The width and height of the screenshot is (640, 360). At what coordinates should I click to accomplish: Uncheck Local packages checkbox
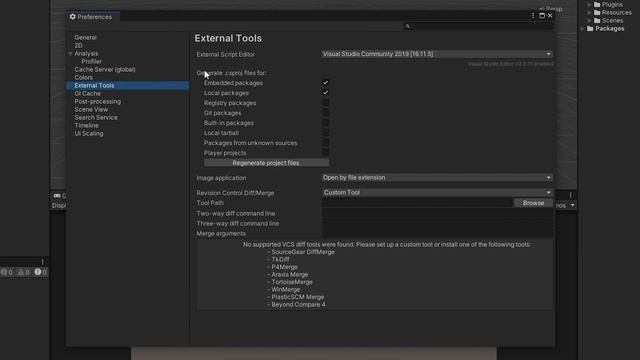325,93
